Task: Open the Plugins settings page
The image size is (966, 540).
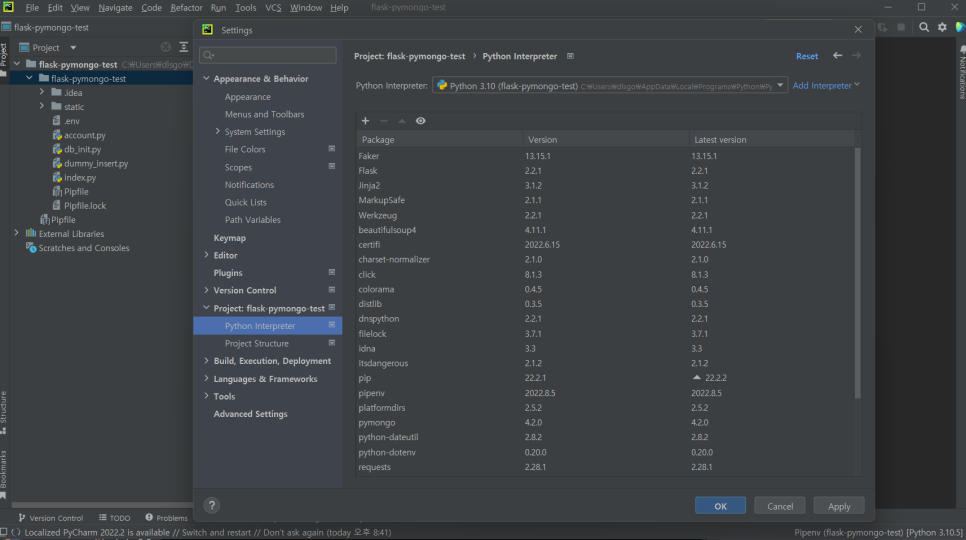Action: 228,273
